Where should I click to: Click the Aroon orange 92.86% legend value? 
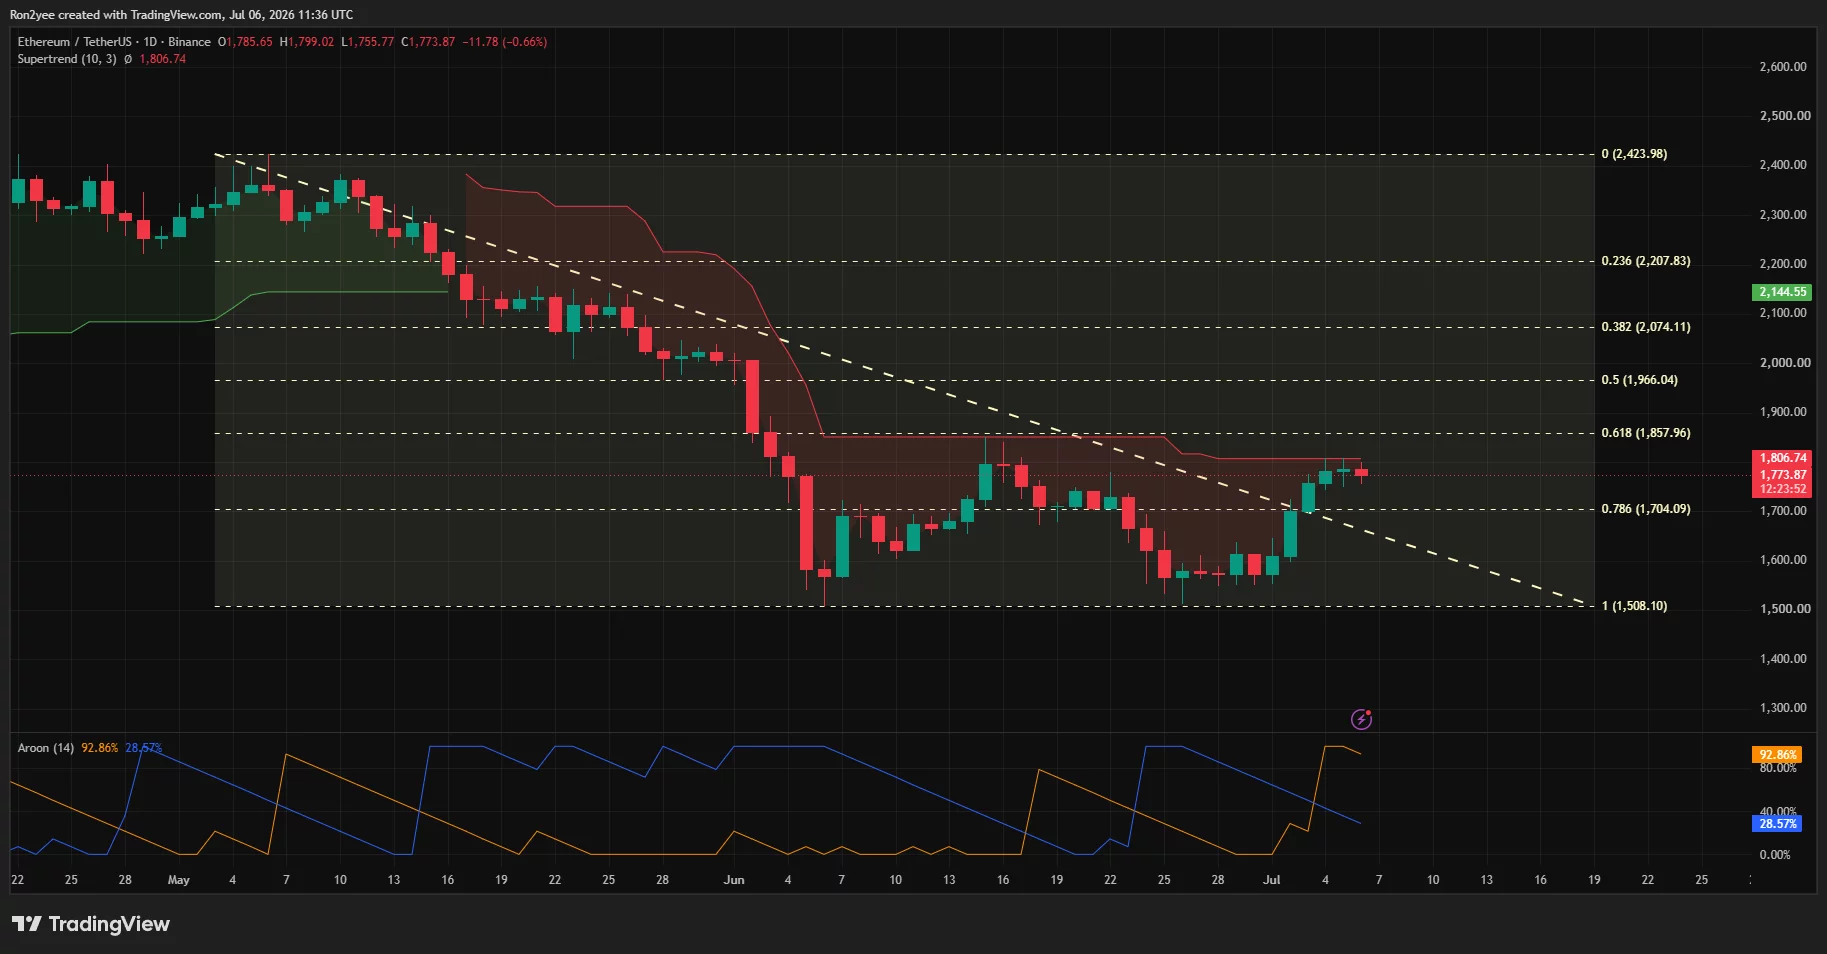coord(99,748)
